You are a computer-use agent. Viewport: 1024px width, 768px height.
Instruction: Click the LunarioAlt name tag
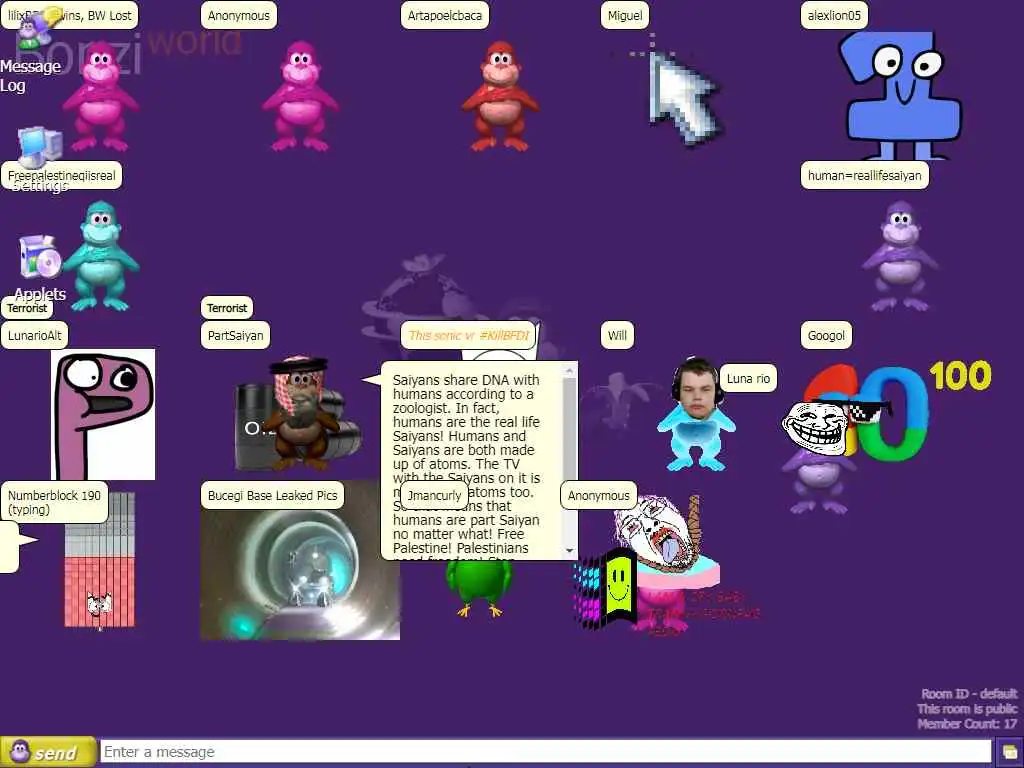35,335
